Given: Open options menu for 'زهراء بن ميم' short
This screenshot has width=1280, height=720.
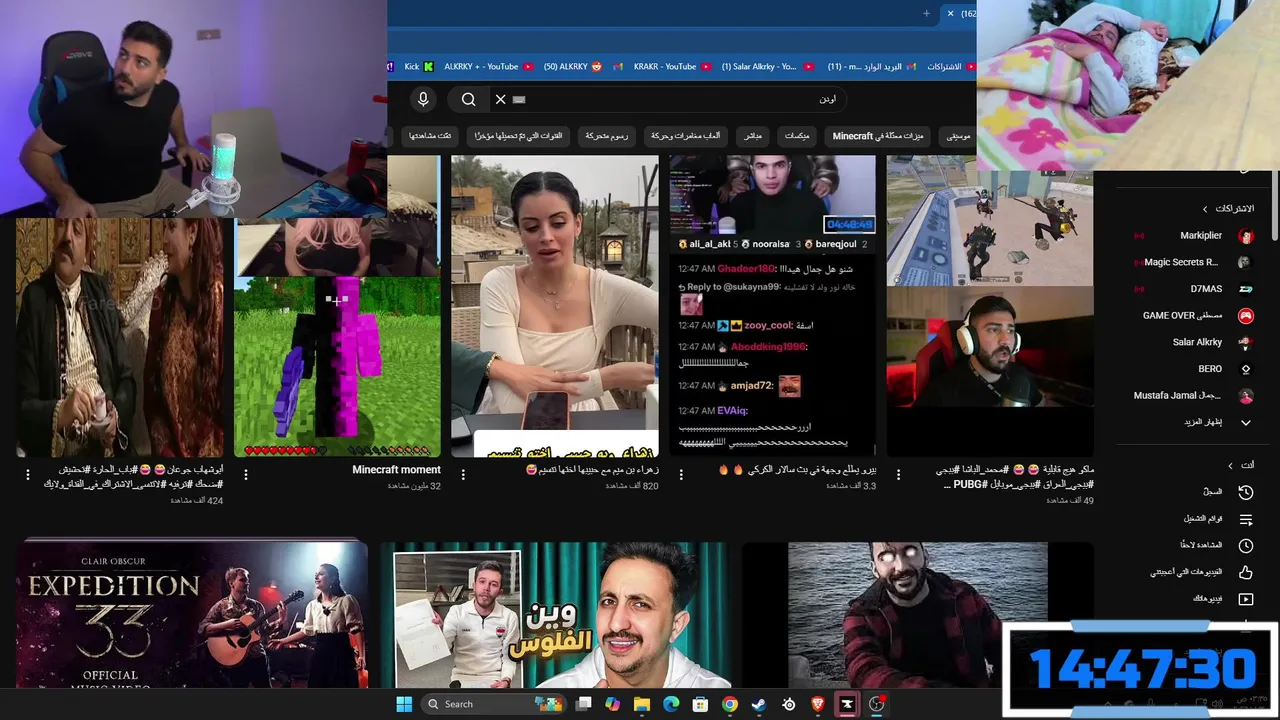Looking at the screenshot, I should point(463,474).
